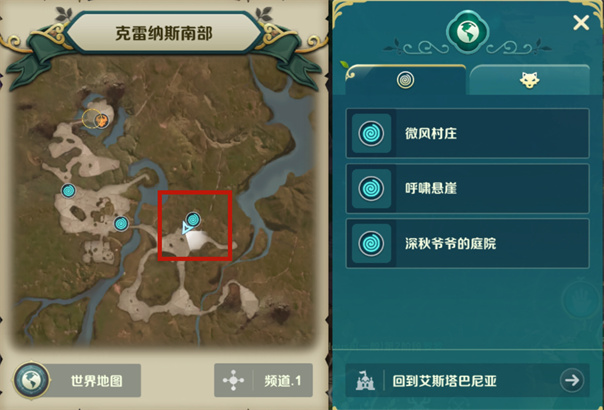This screenshot has width=604, height=410.
Task: Select the 呼啸悬崖 teleport entry
Action: [x=467, y=188]
